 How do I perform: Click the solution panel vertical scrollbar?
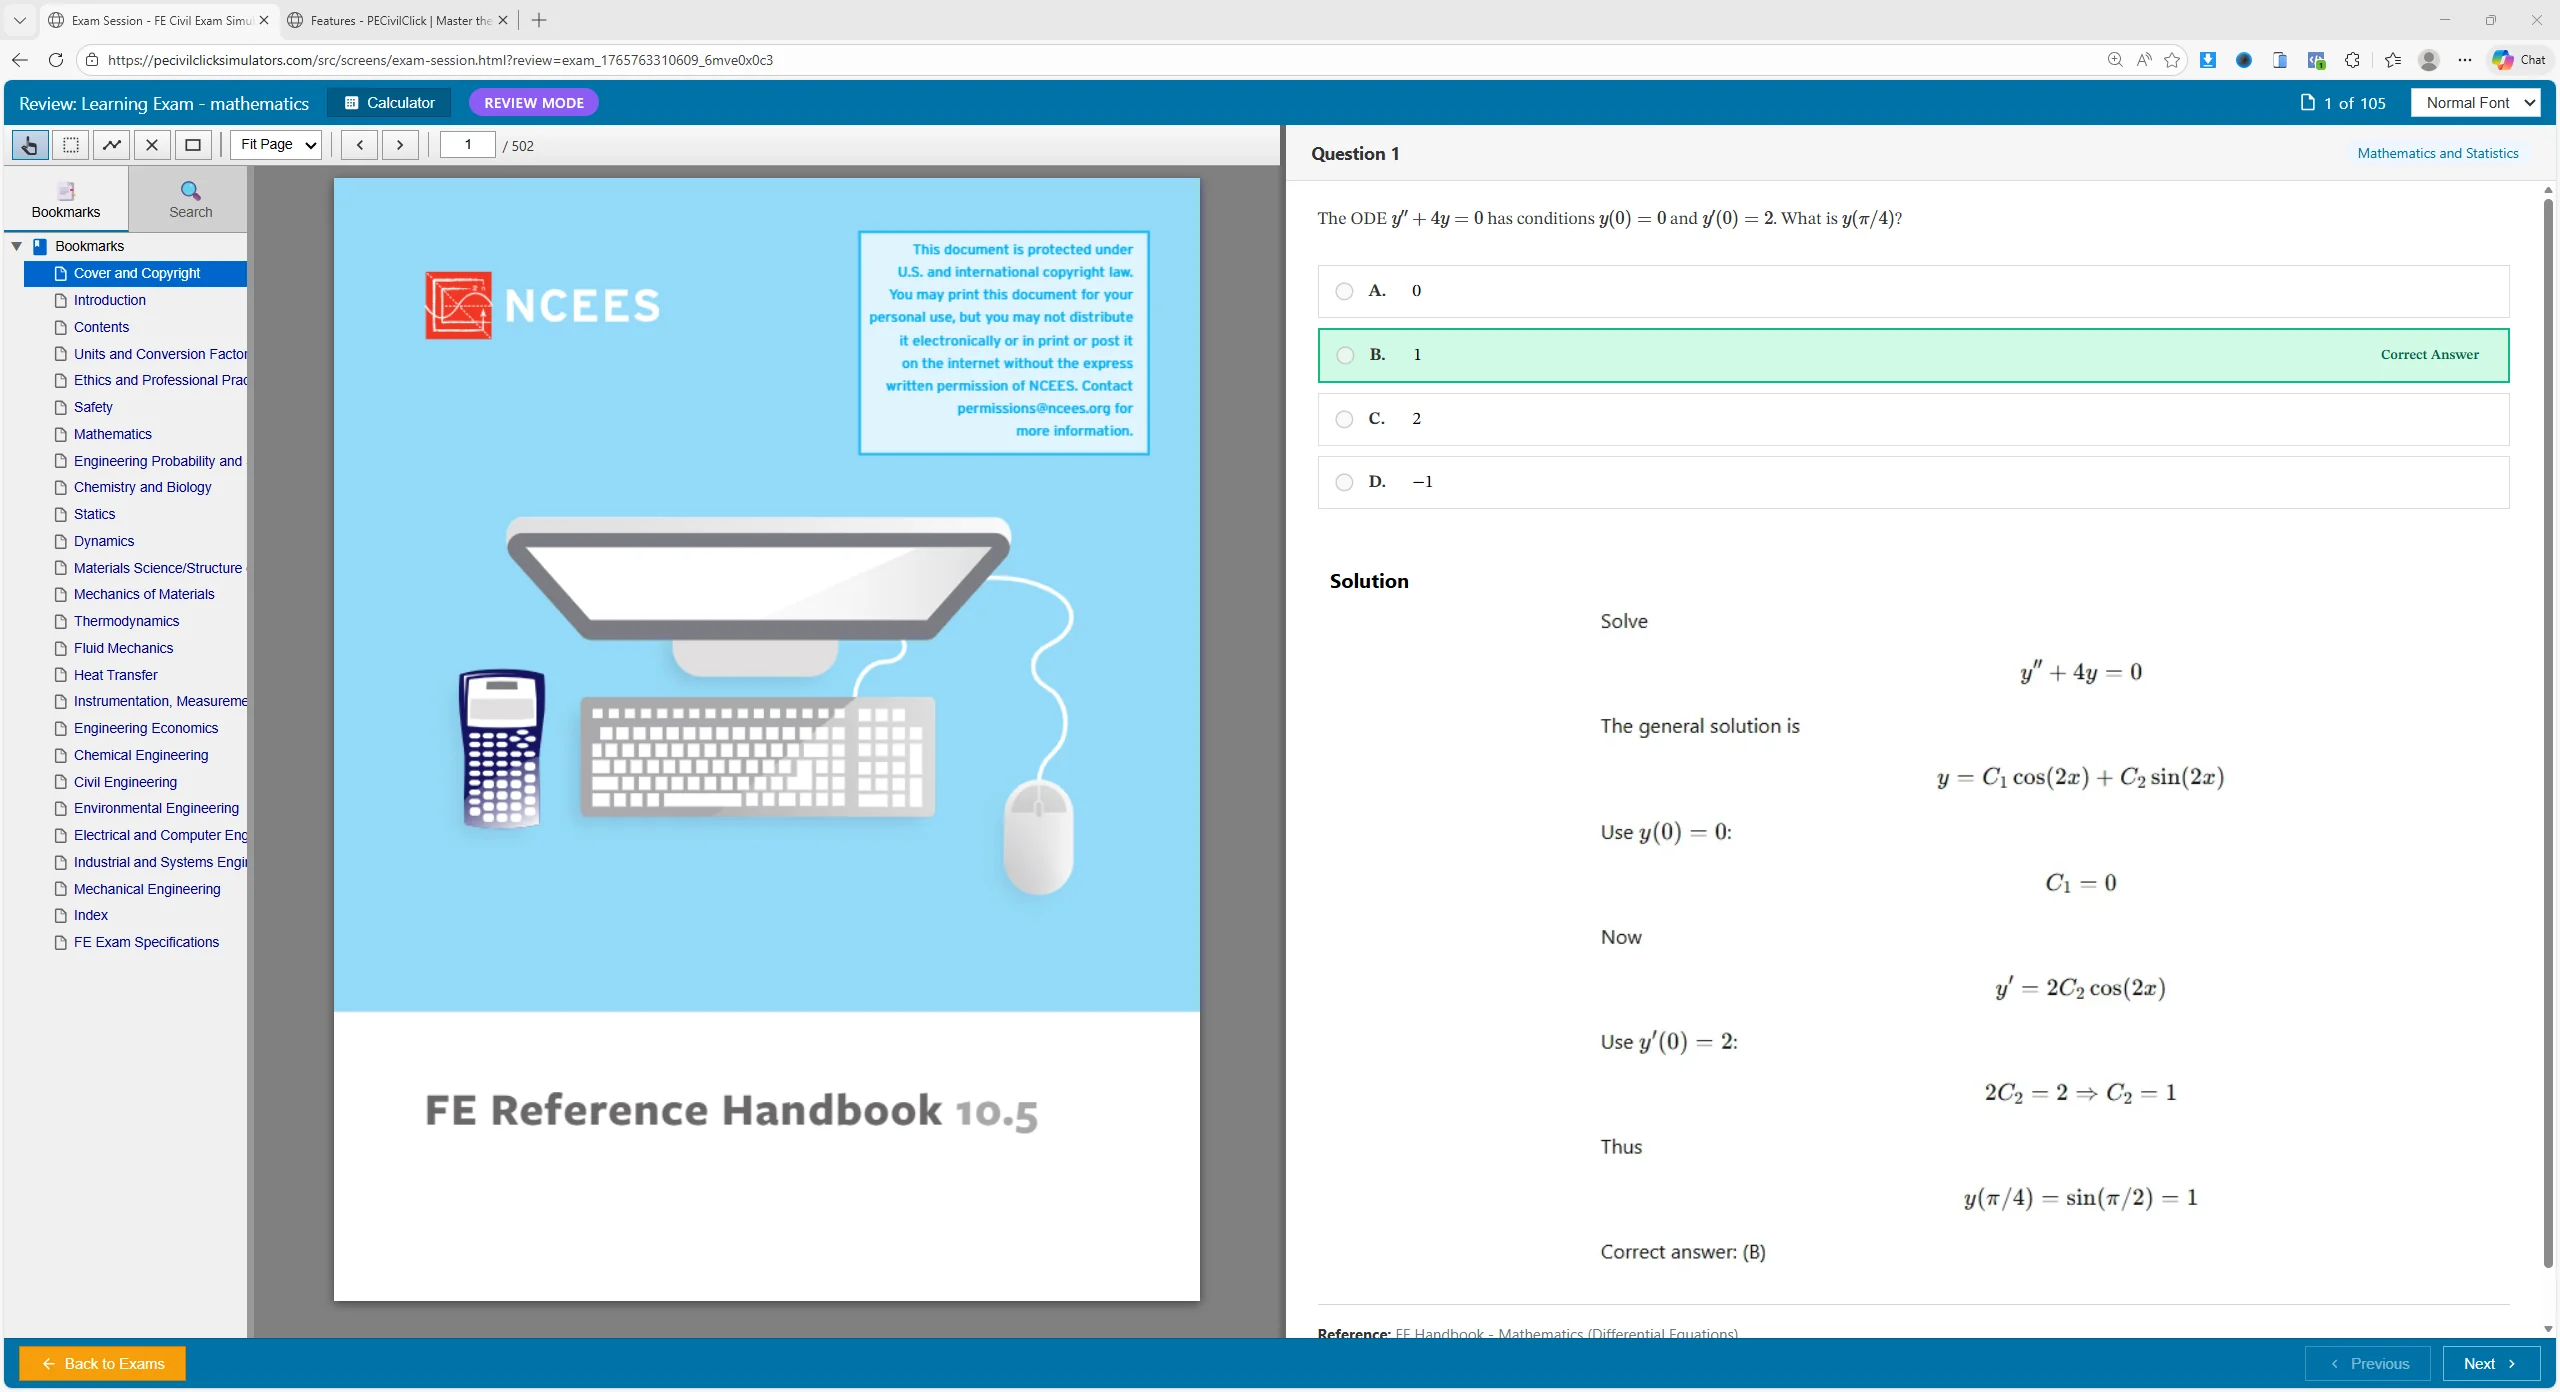point(2547,730)
